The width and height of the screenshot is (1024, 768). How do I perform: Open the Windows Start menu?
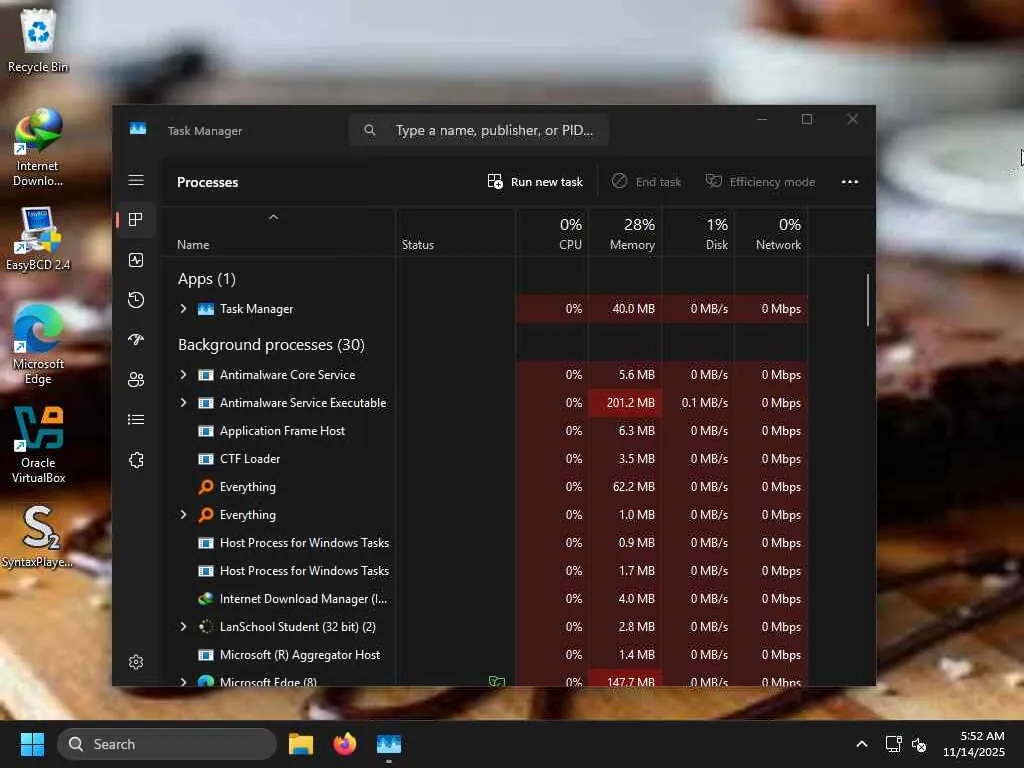click(x=32, y=744)
